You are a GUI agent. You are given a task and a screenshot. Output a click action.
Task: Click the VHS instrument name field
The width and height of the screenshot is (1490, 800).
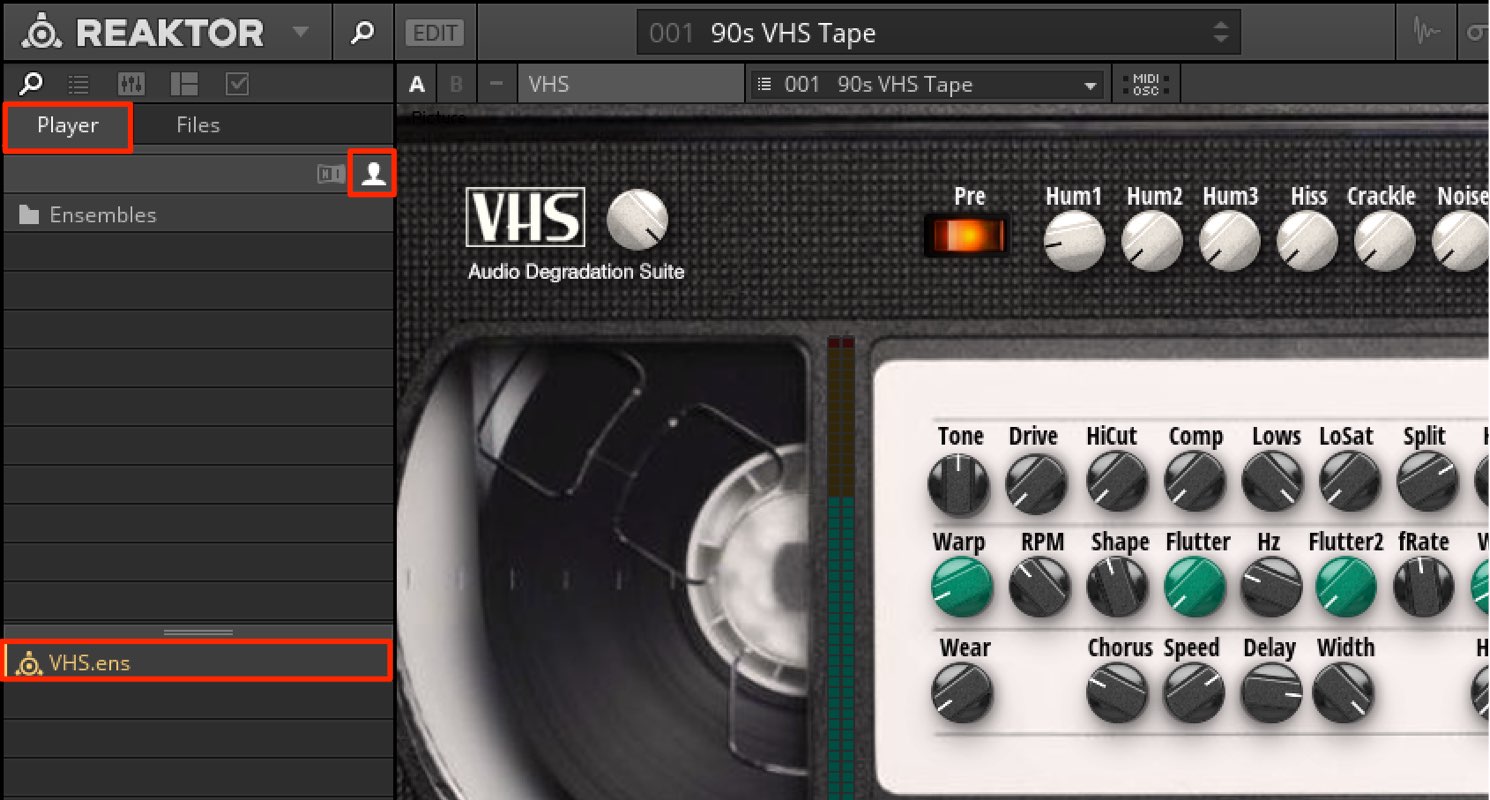coord(631,85)
